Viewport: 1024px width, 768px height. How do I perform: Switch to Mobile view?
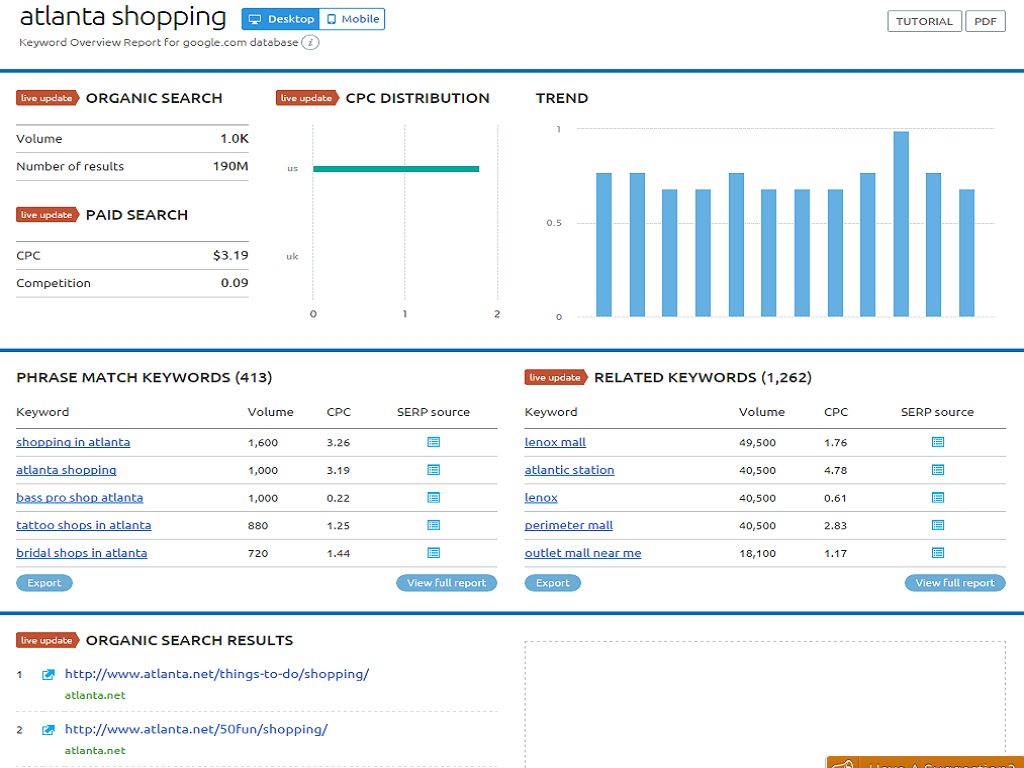pos(353,19)
